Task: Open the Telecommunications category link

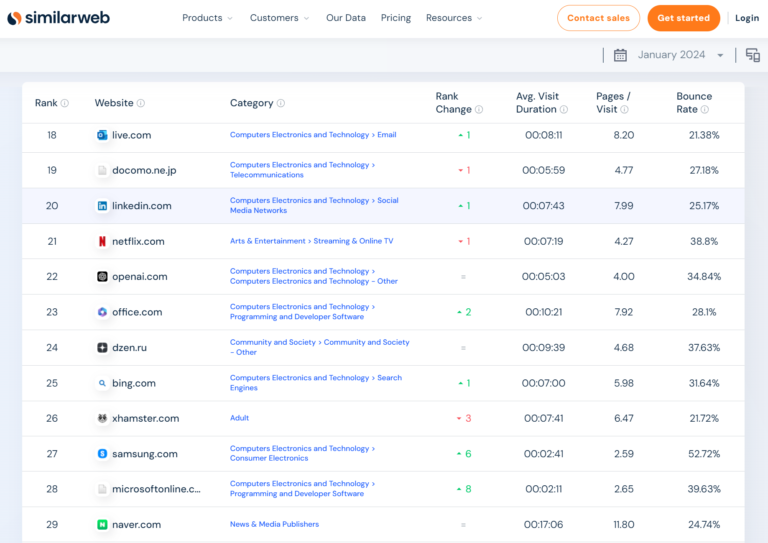Action: (x=266, y=175)
